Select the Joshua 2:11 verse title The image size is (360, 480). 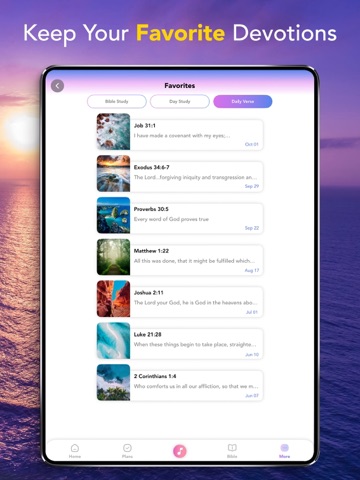149,293
